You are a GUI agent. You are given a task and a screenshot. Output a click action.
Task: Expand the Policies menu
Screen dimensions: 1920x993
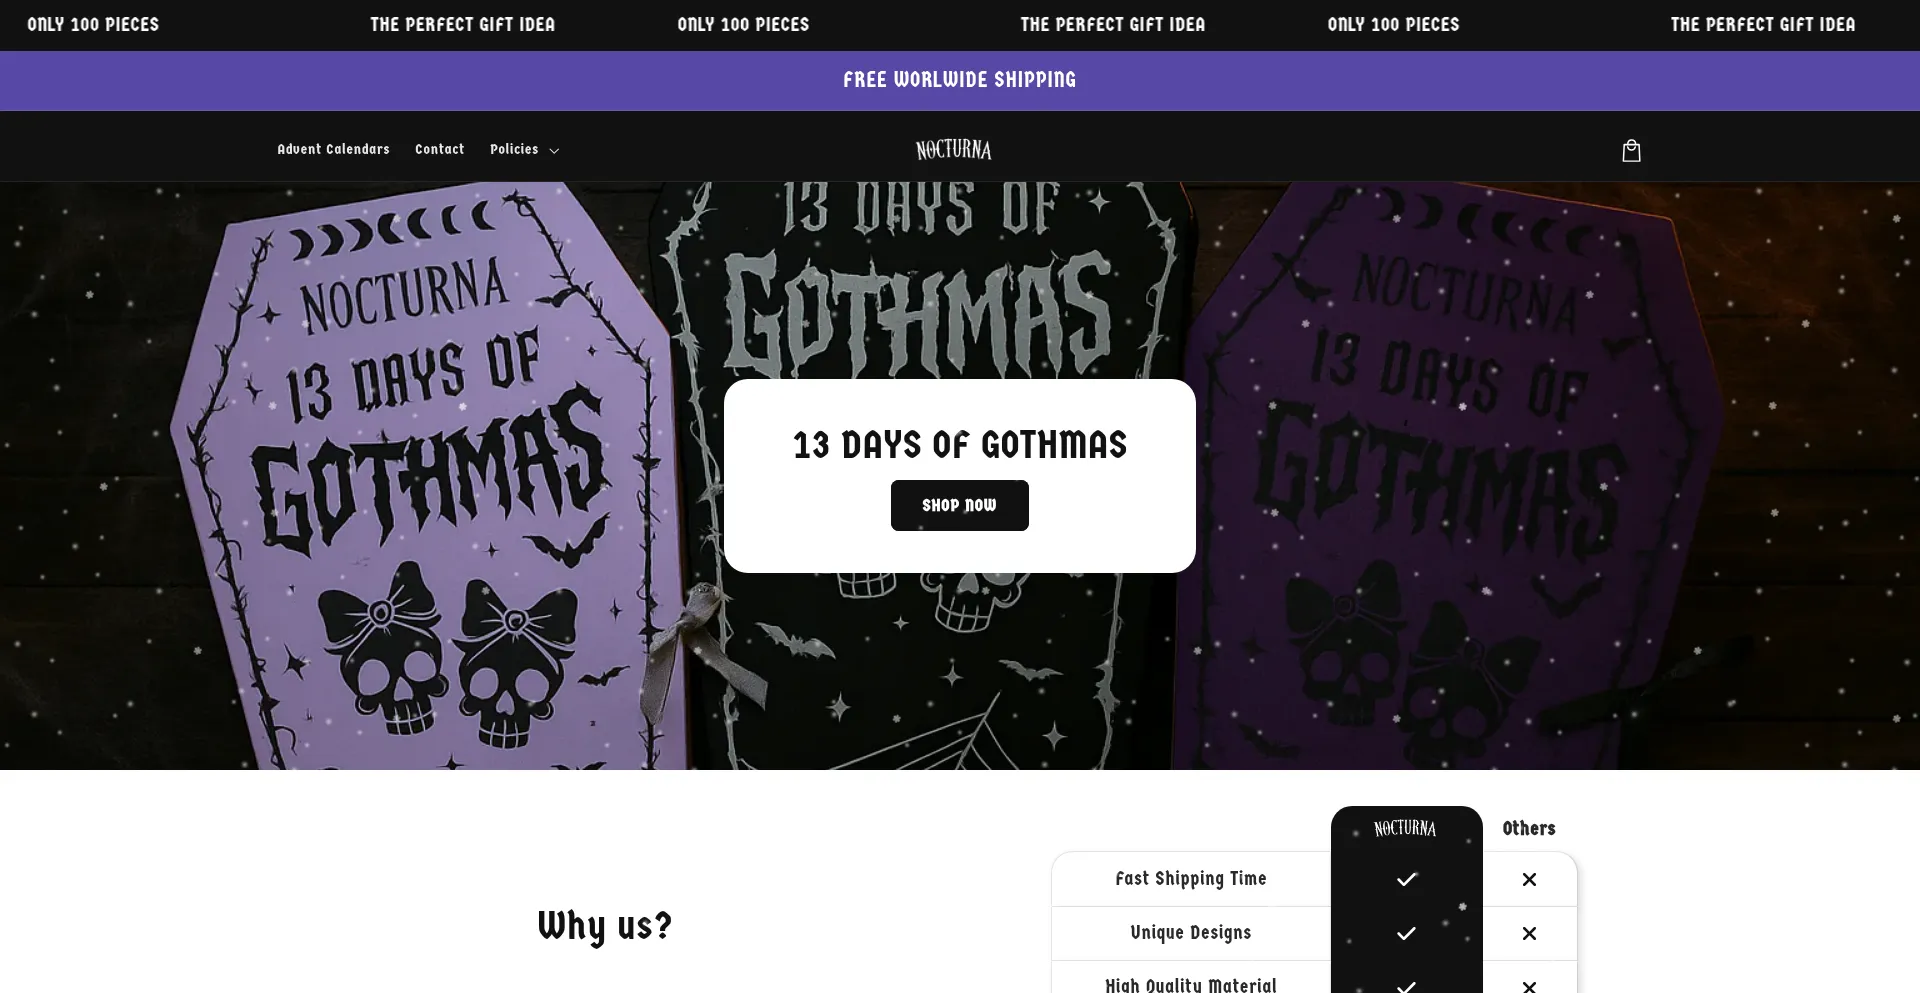(524, 149)
